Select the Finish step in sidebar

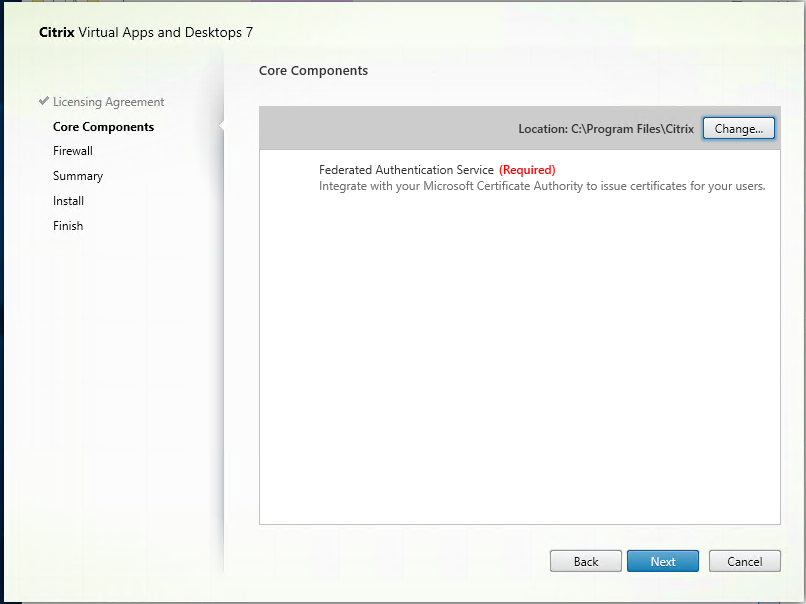[68, 226]
